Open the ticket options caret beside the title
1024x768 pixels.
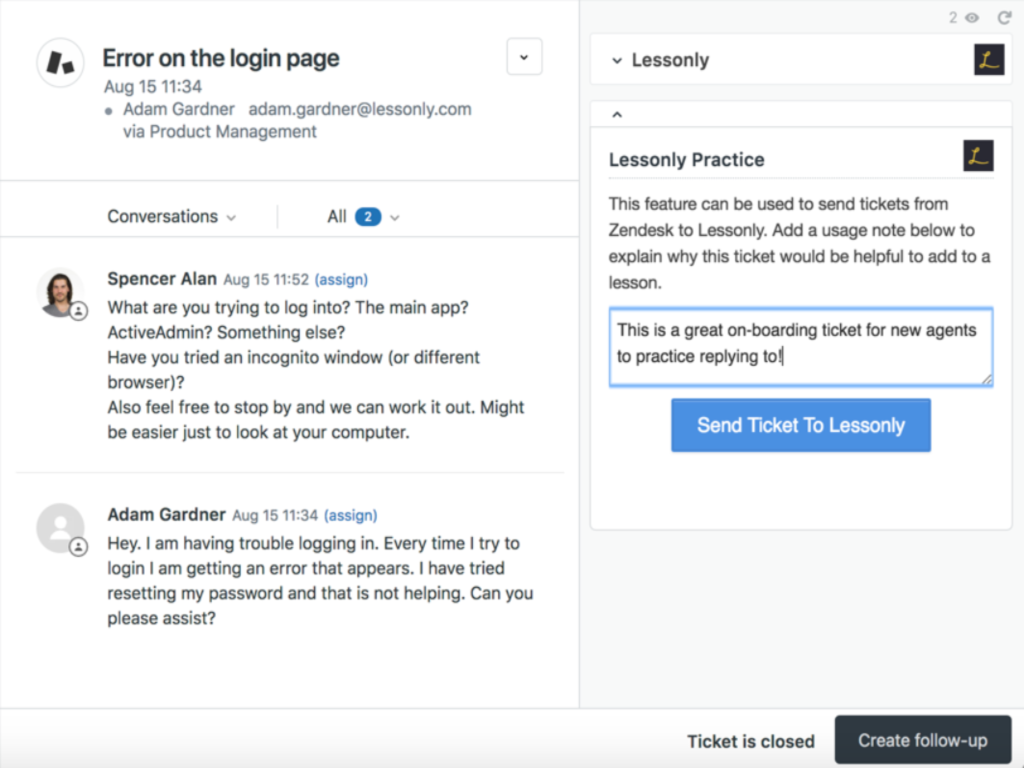[524, 57]
